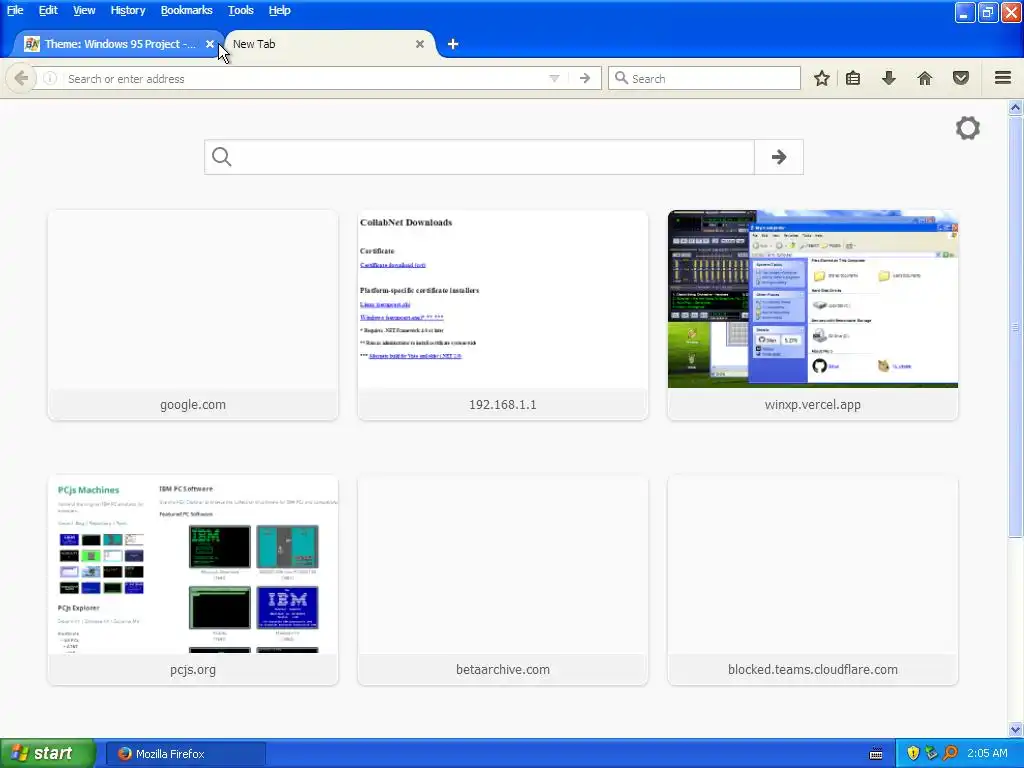This screenshot has width=1024, height=768.
Task: Open the Edit menu
Action: 48,10
